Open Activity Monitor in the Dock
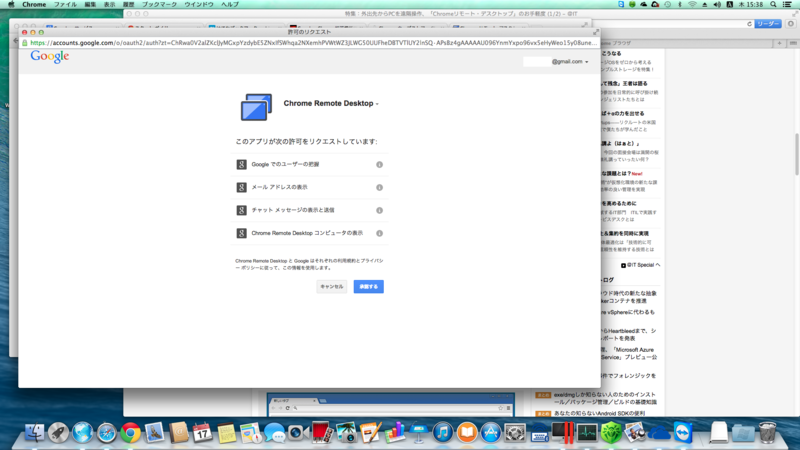The image size is (800, 450). coord(587,433)
